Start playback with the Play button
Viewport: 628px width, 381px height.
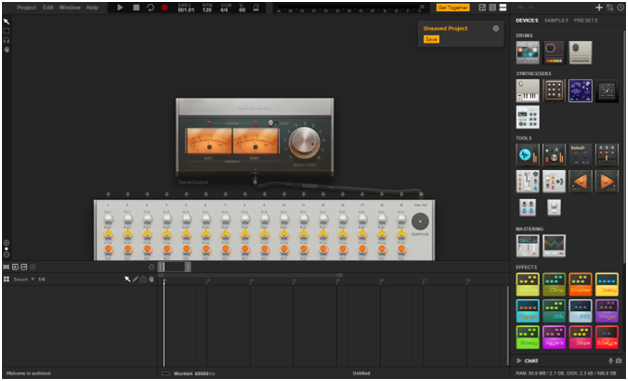click(120, 8)
